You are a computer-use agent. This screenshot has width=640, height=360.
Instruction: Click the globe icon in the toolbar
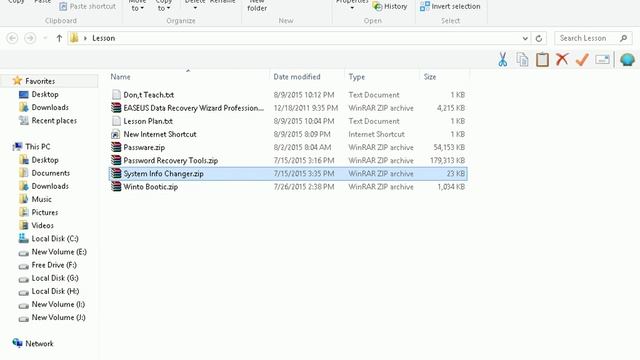pyautogui.click(x=627, y=60)
